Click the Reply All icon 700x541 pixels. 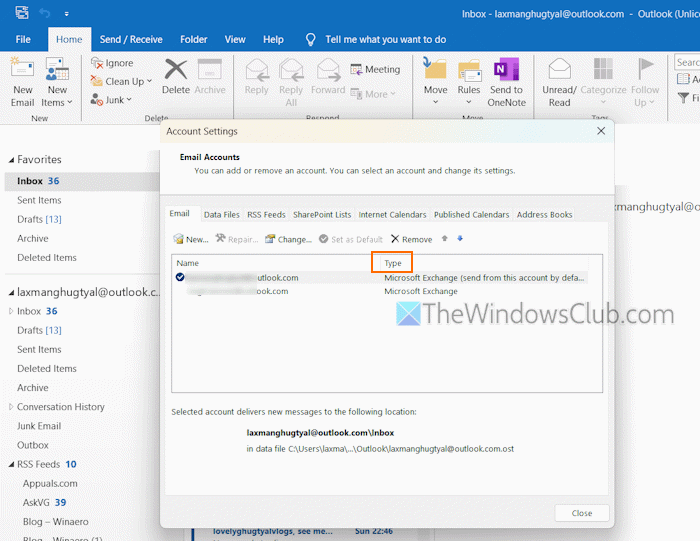(291, 70)
